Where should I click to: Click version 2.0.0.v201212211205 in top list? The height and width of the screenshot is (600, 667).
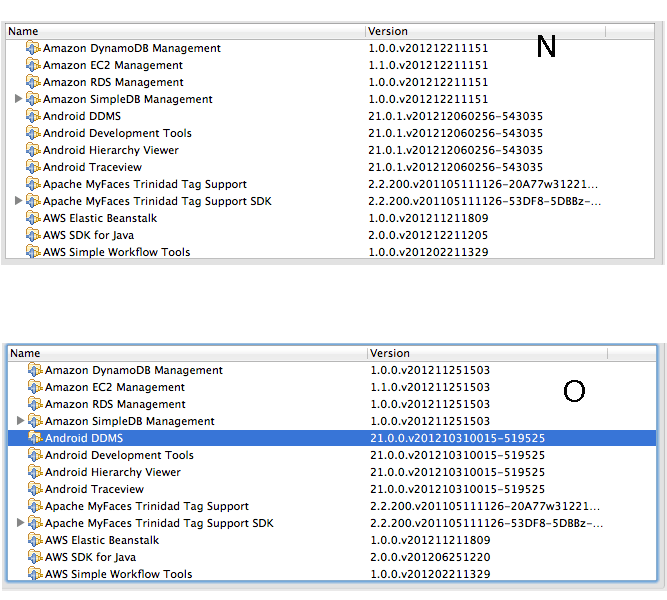[x=428, y=236]
